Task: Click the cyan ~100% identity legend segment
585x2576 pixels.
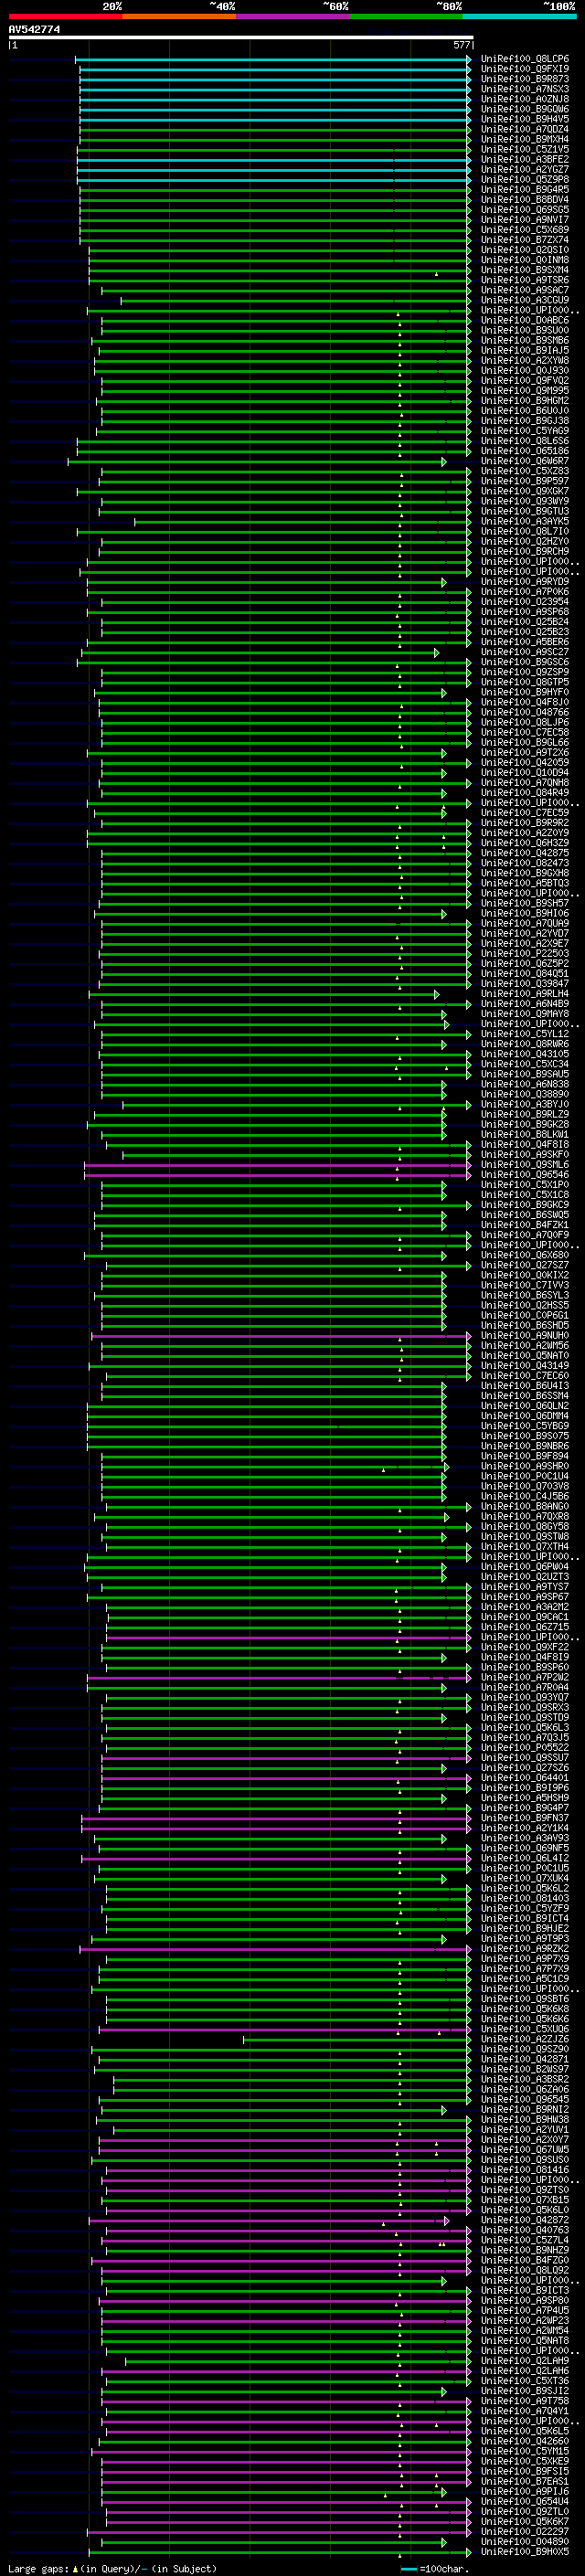Action: [520, 16]
